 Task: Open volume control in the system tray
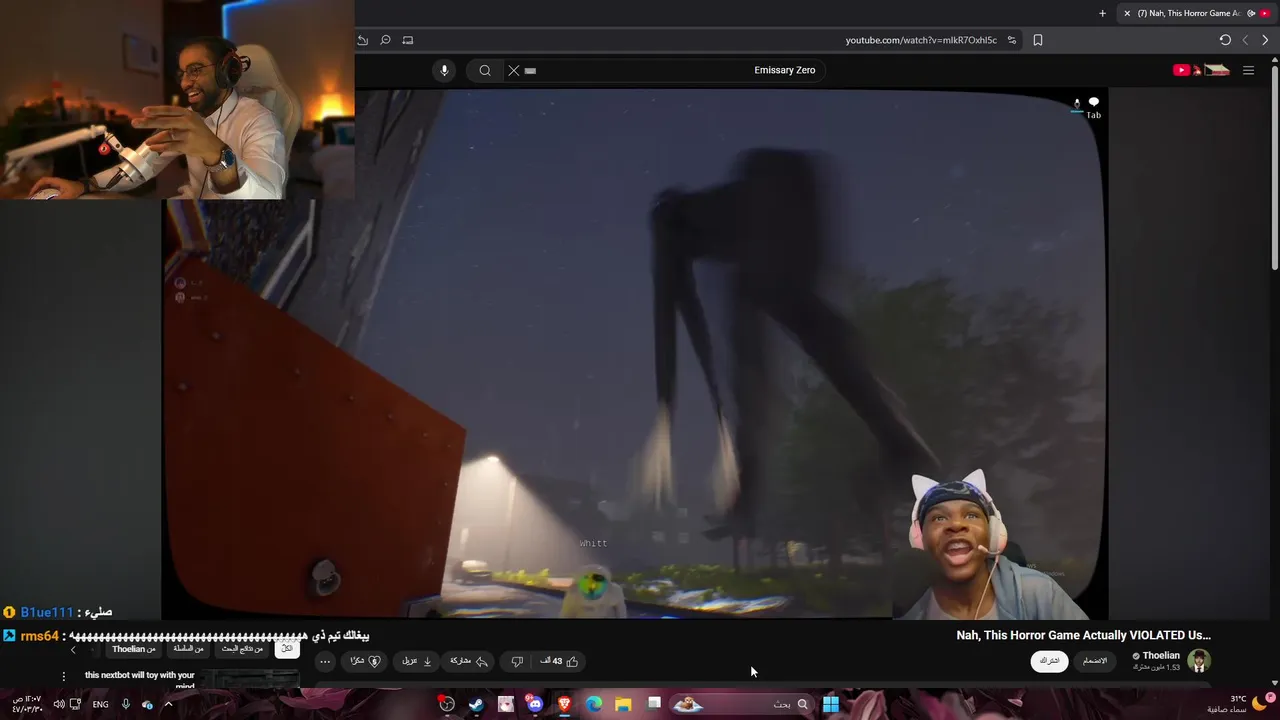tap(58, 704)
